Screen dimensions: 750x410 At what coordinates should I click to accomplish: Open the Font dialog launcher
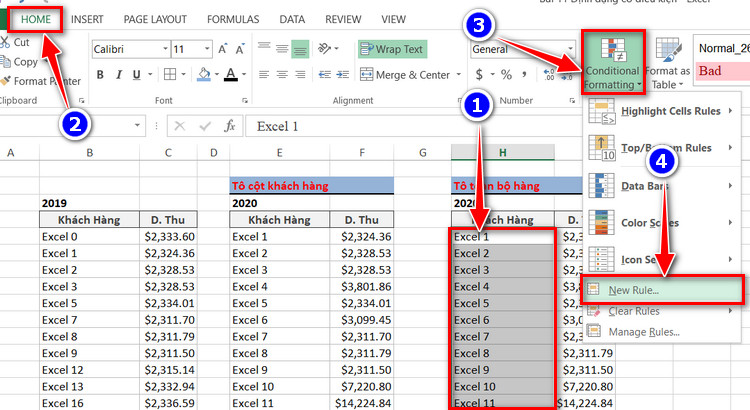click(x=244, y=101)
